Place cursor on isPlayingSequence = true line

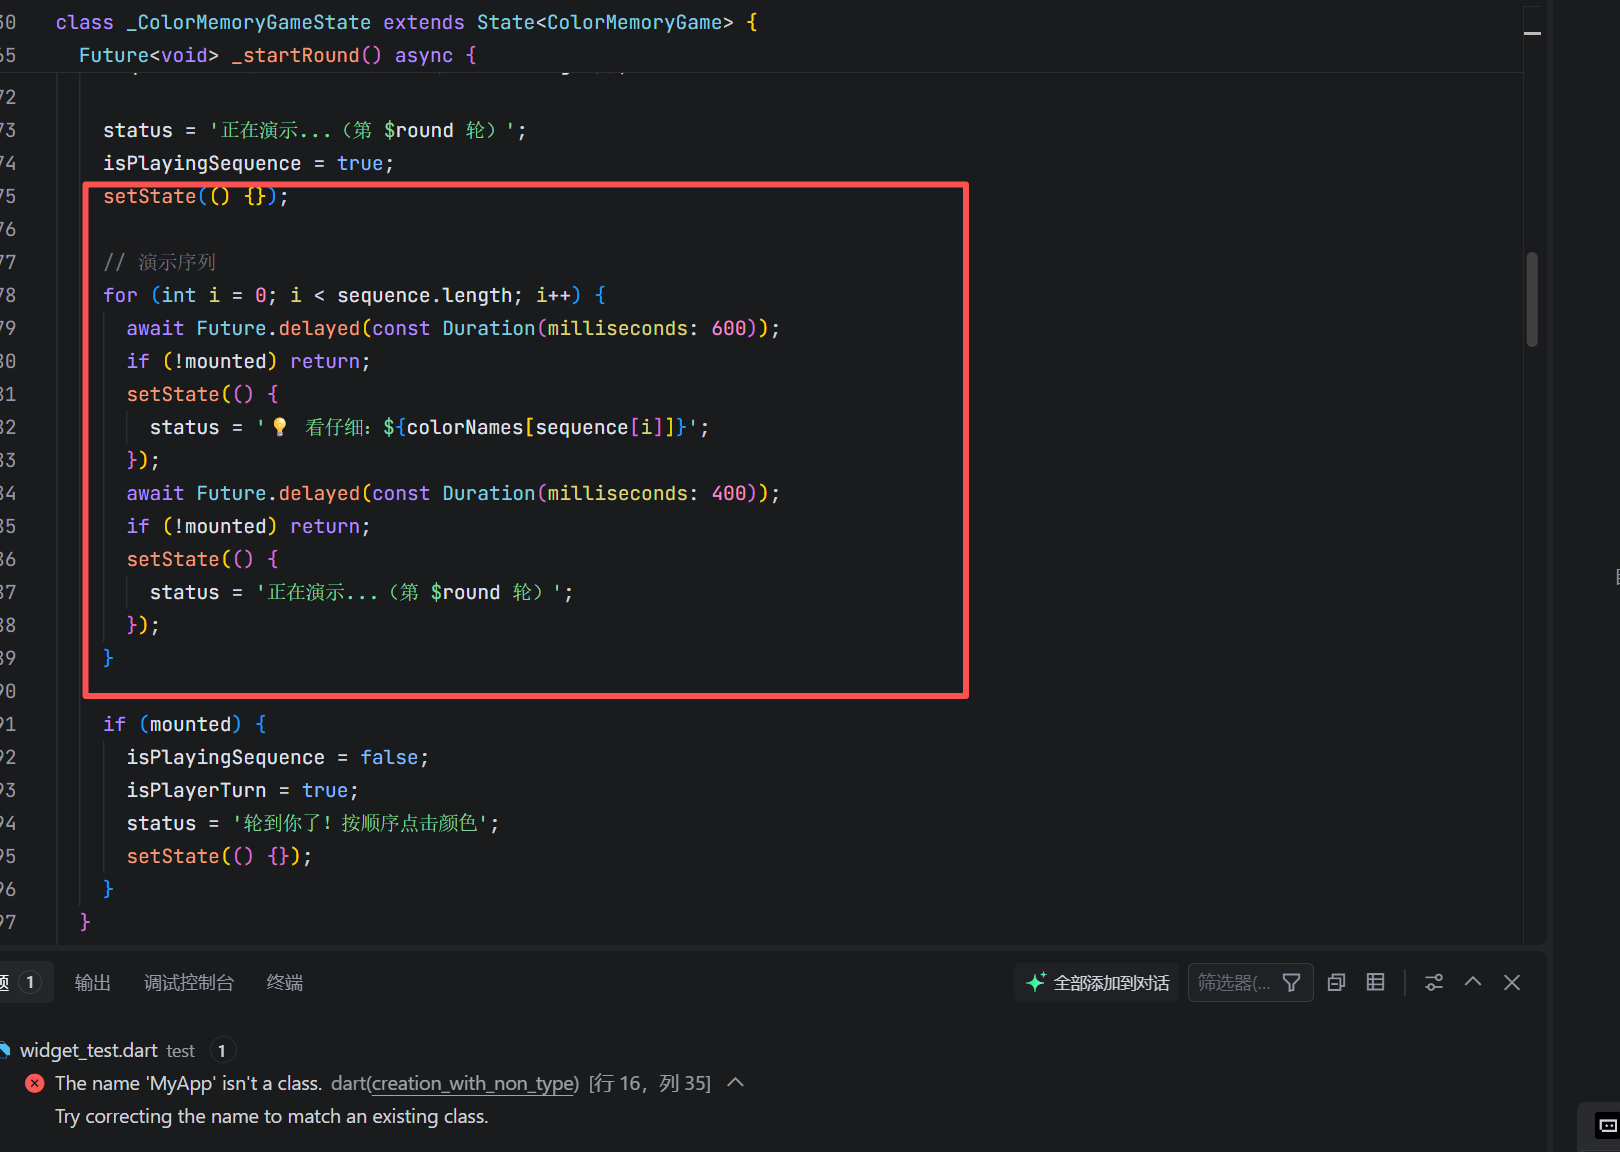click(248, 163)
